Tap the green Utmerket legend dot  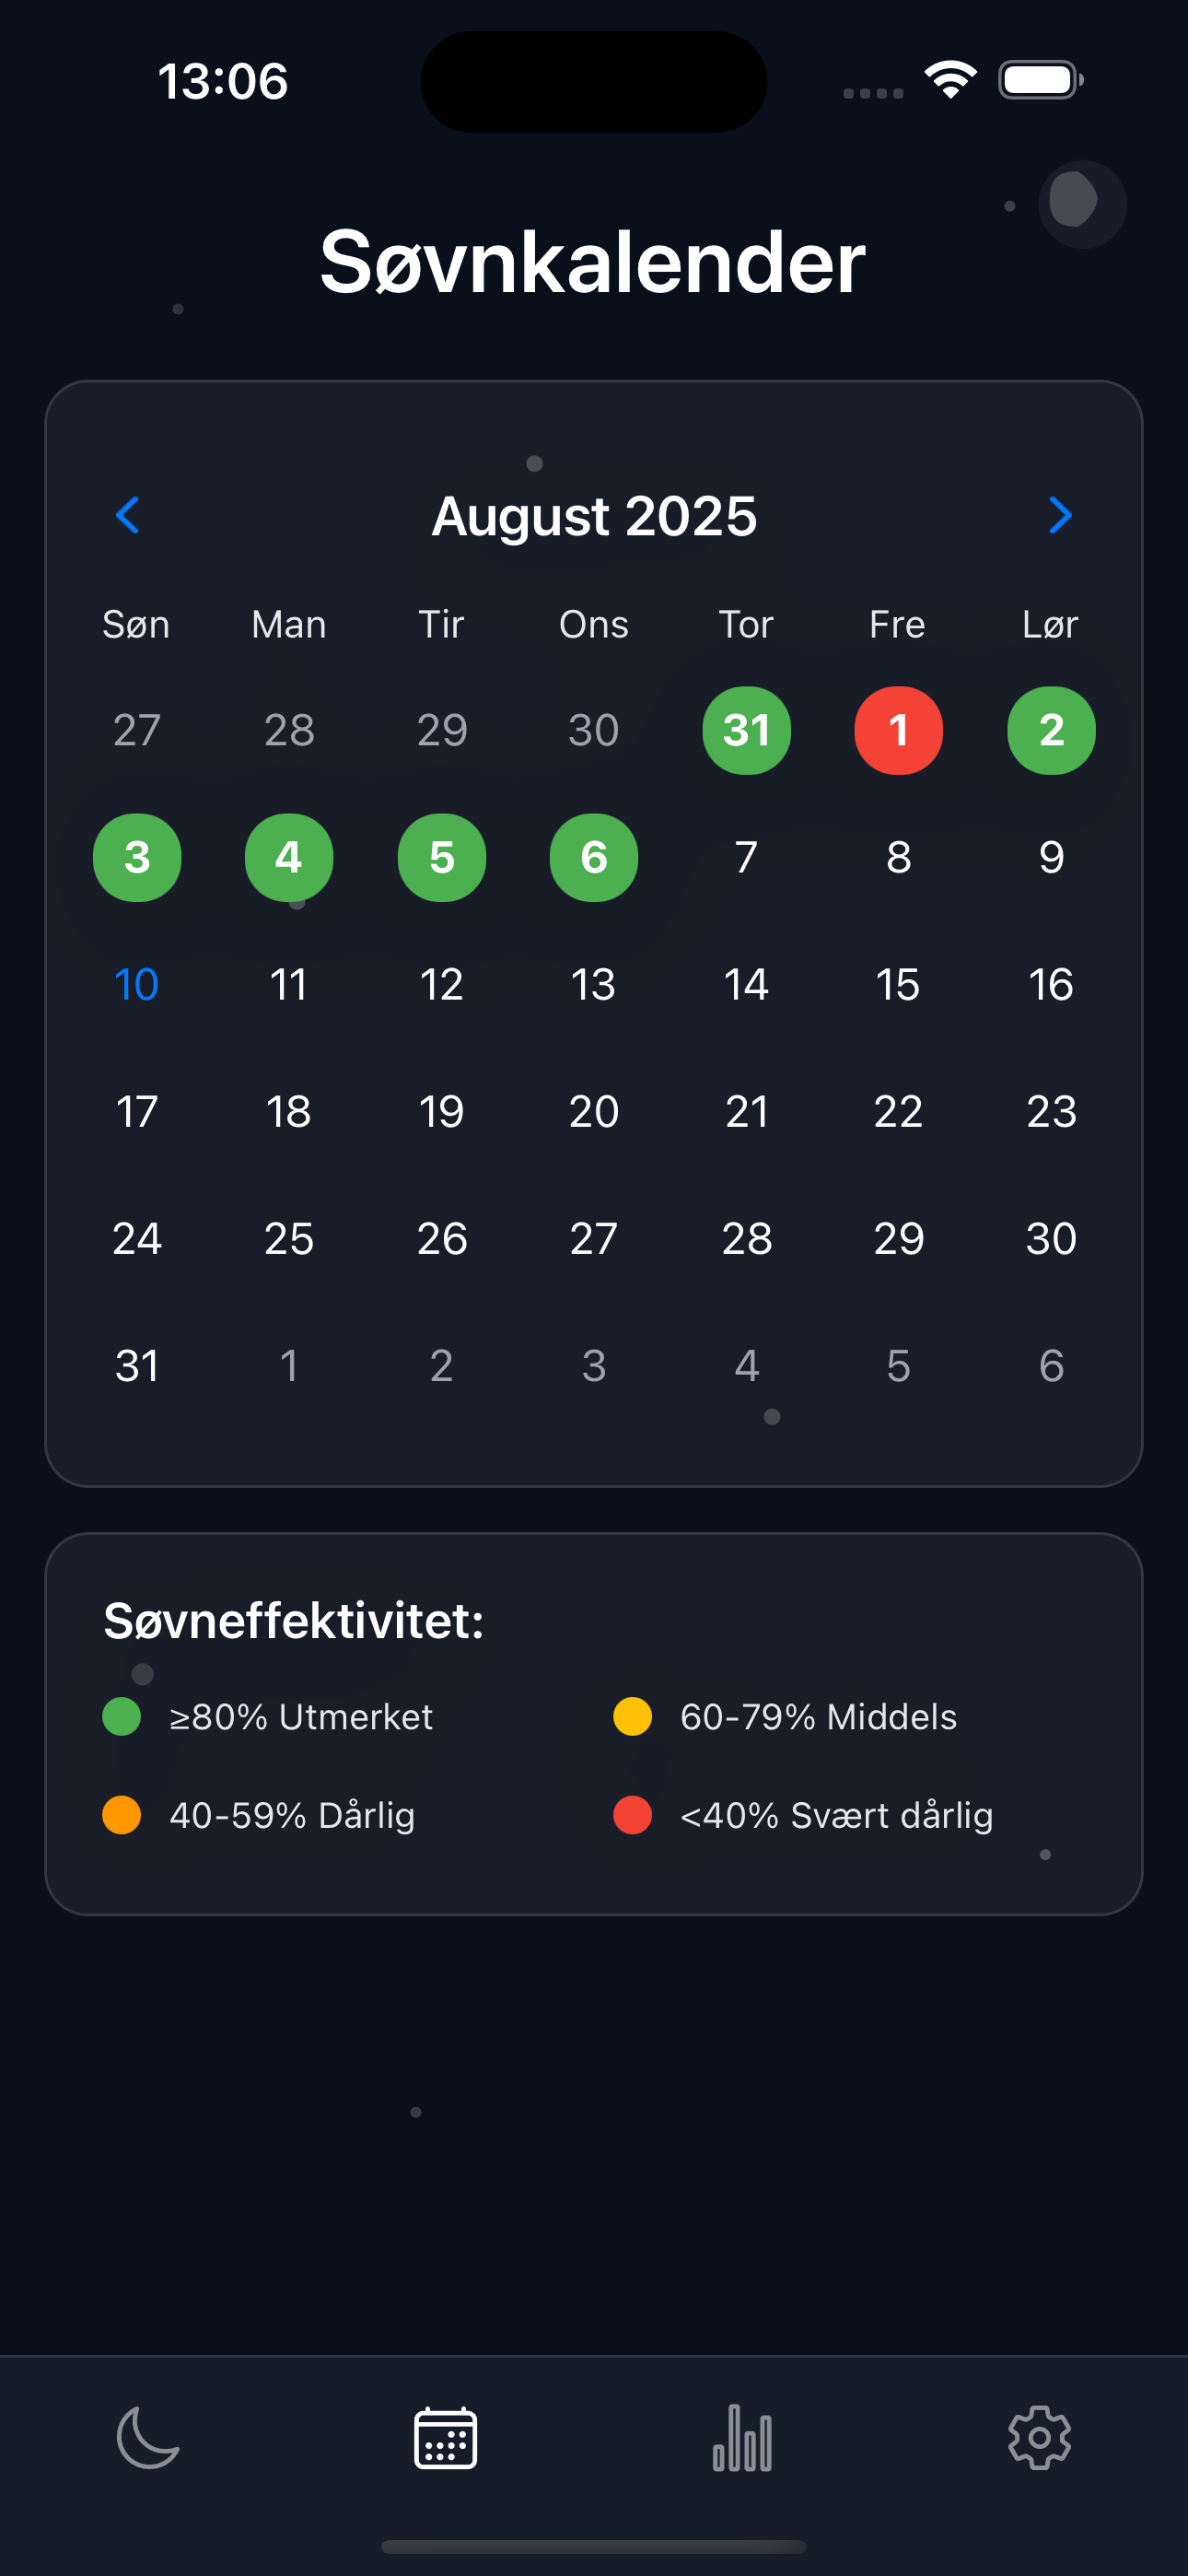pyautogui.click(x=122, y=1716)
